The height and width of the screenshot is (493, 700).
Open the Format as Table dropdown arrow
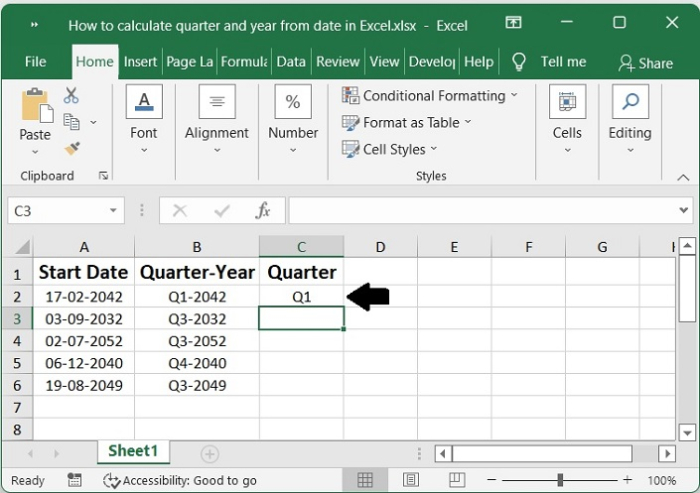(x=468, y=121)
